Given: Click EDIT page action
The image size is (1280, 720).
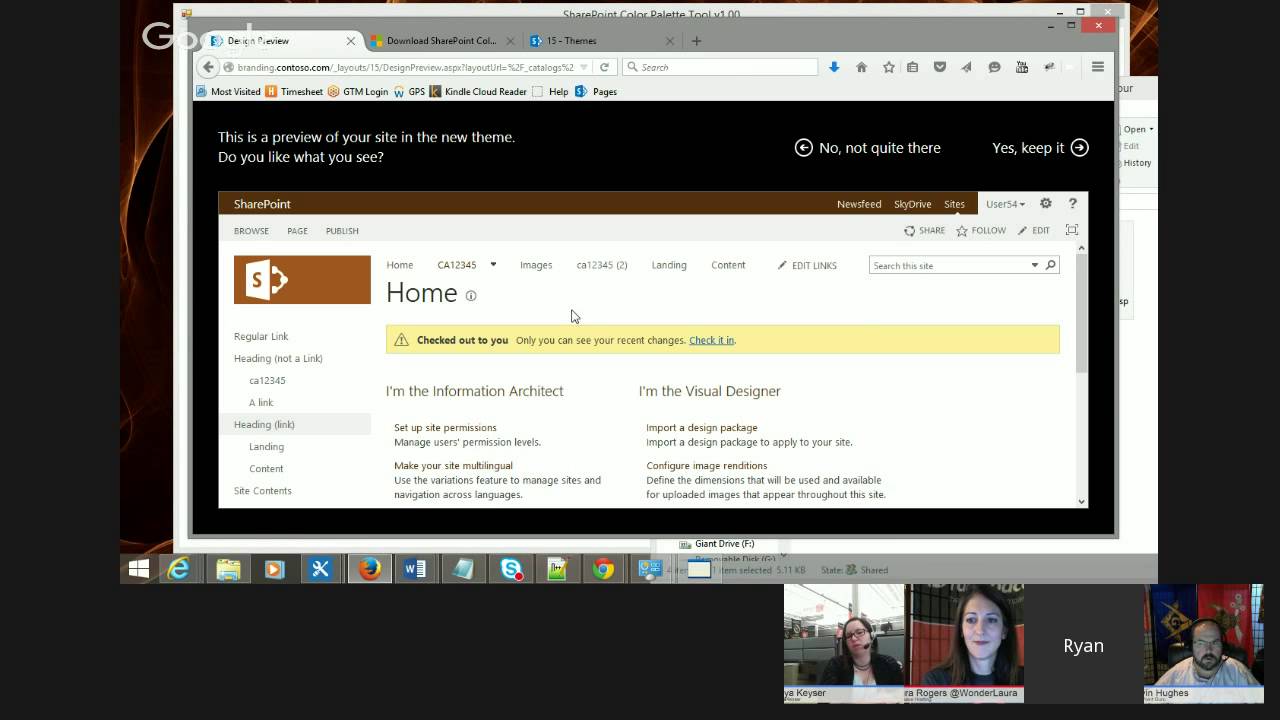Looking at the screenshot, I should [1034, 231].
